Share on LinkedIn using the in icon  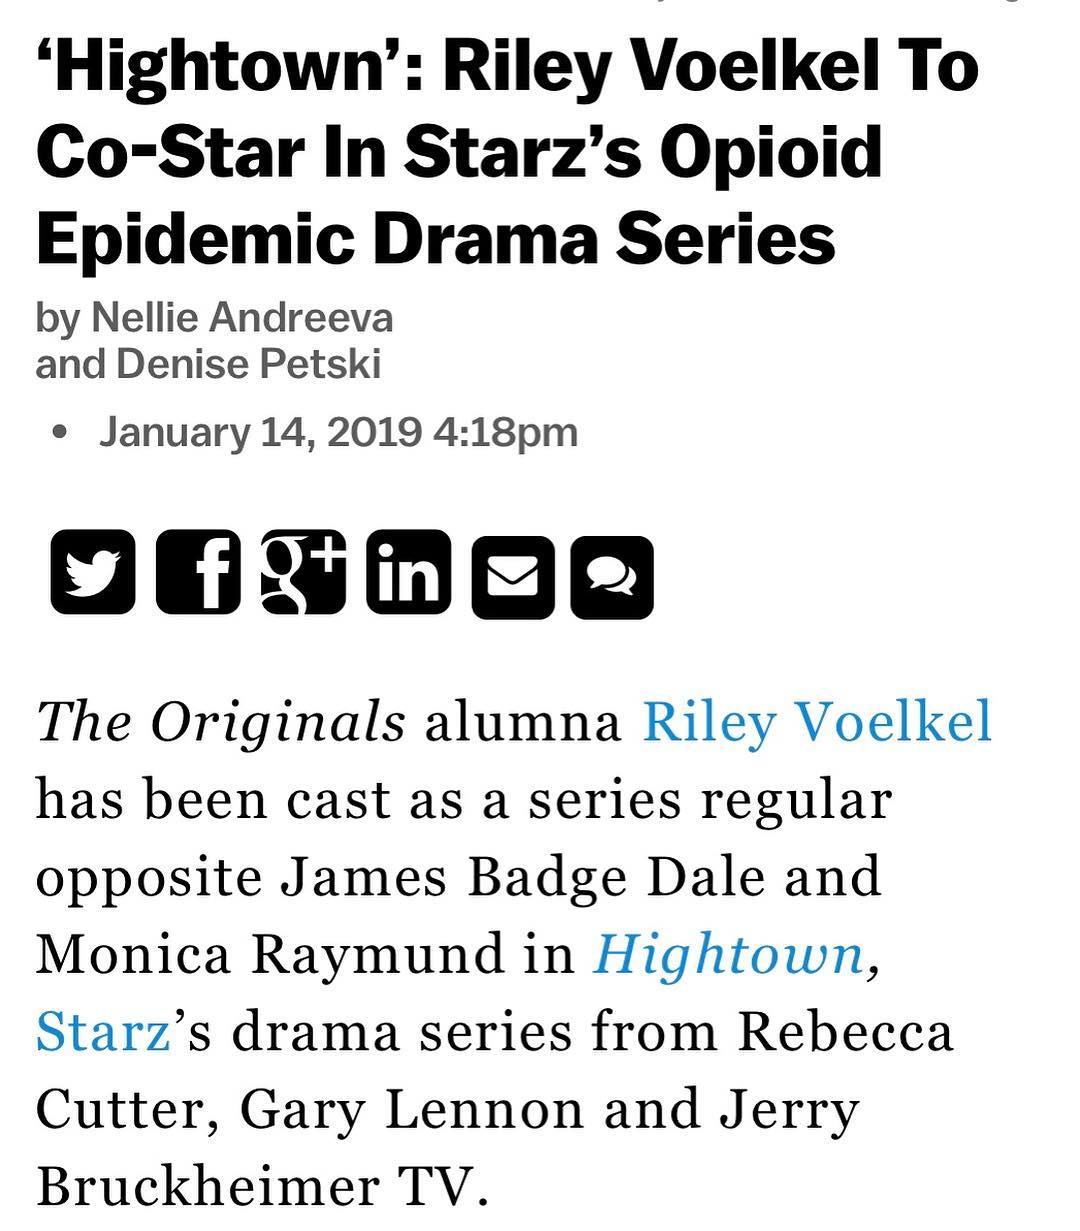click(x=409, y=572)
